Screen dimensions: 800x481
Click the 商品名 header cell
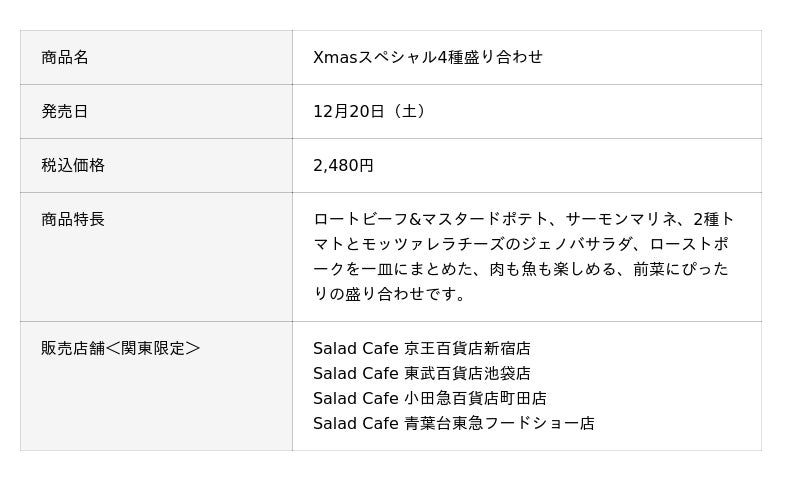[x=65, y=58]
